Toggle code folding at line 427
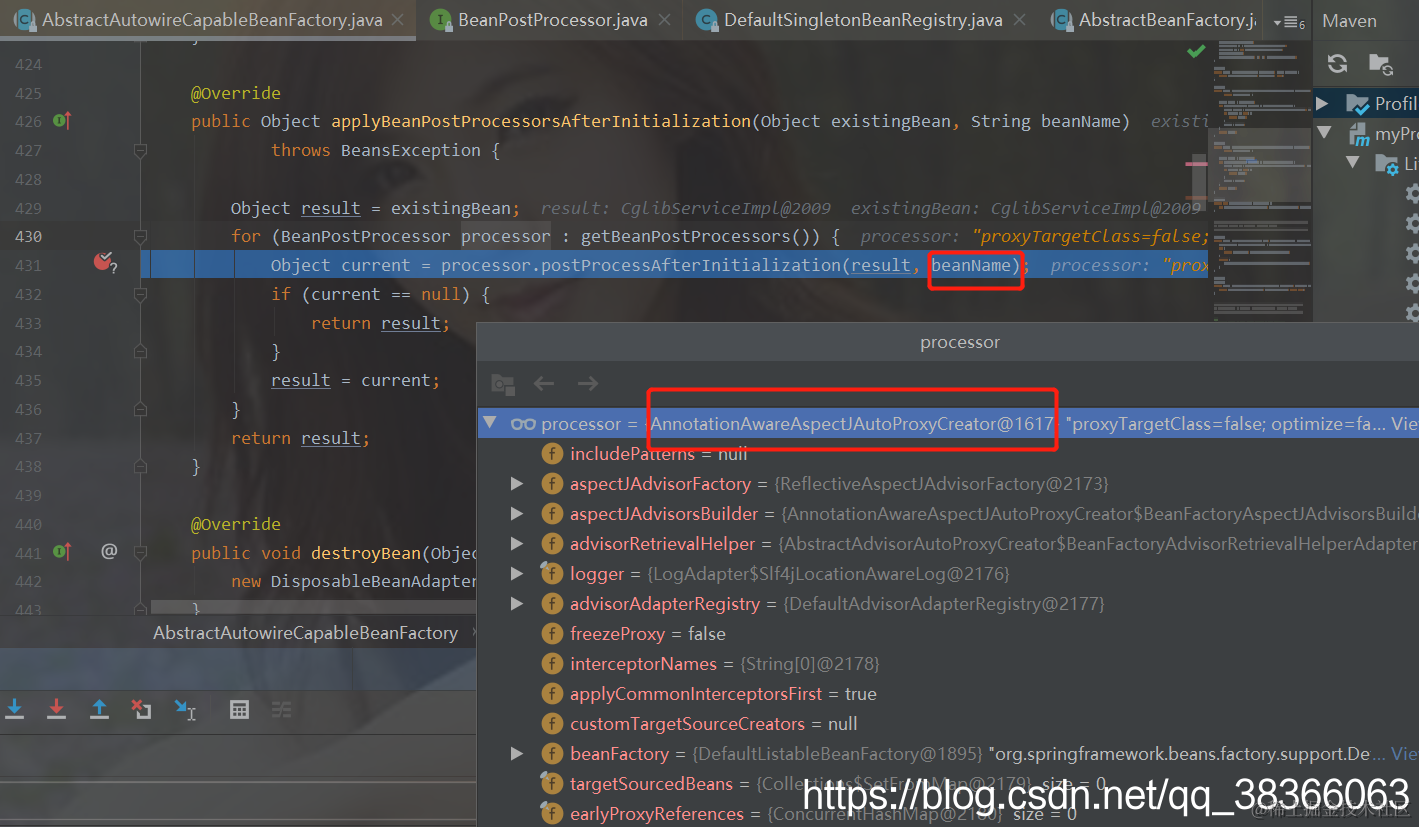This screenshot has height=827, width=1419. pyautogui.click(x=140, y=150)
